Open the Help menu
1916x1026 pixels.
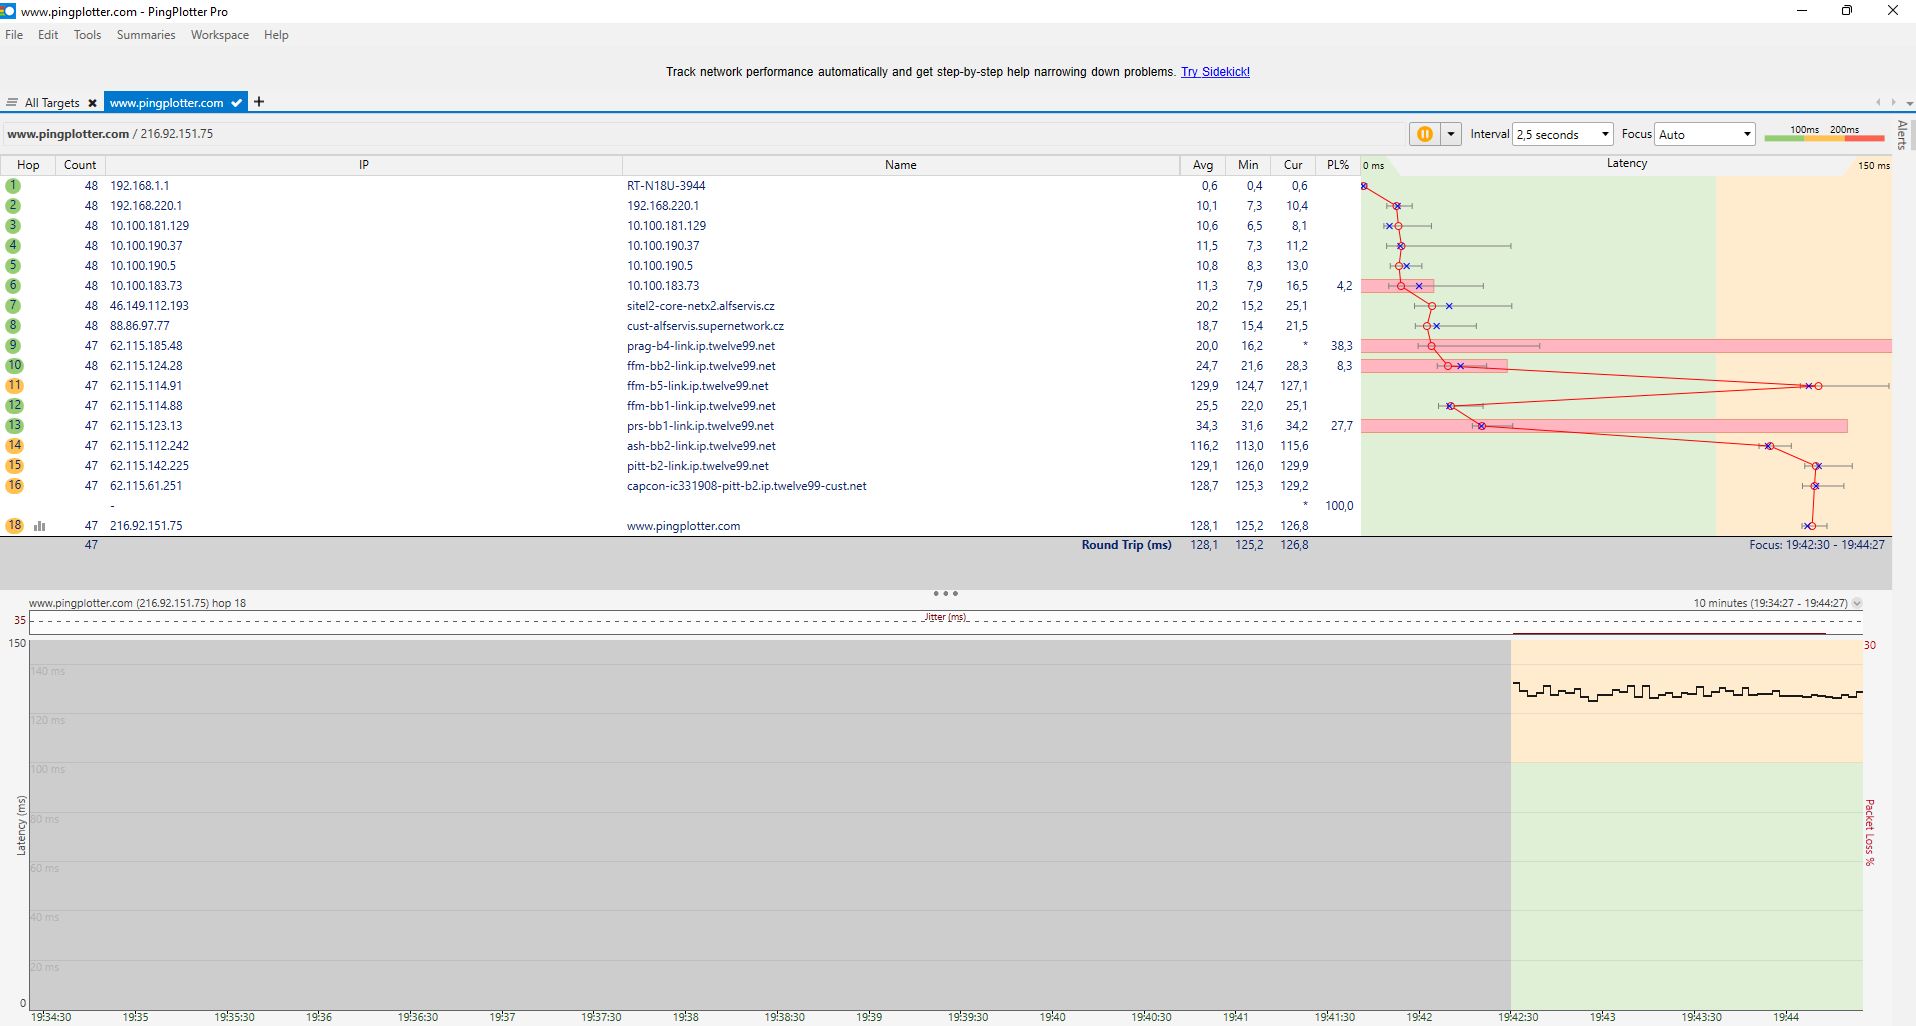coord(276,35)
